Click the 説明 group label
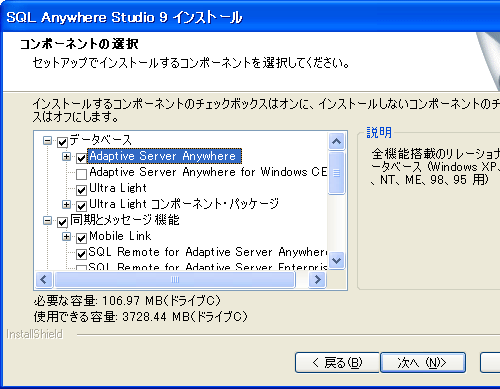500x389 pixels. coord(379,132)
